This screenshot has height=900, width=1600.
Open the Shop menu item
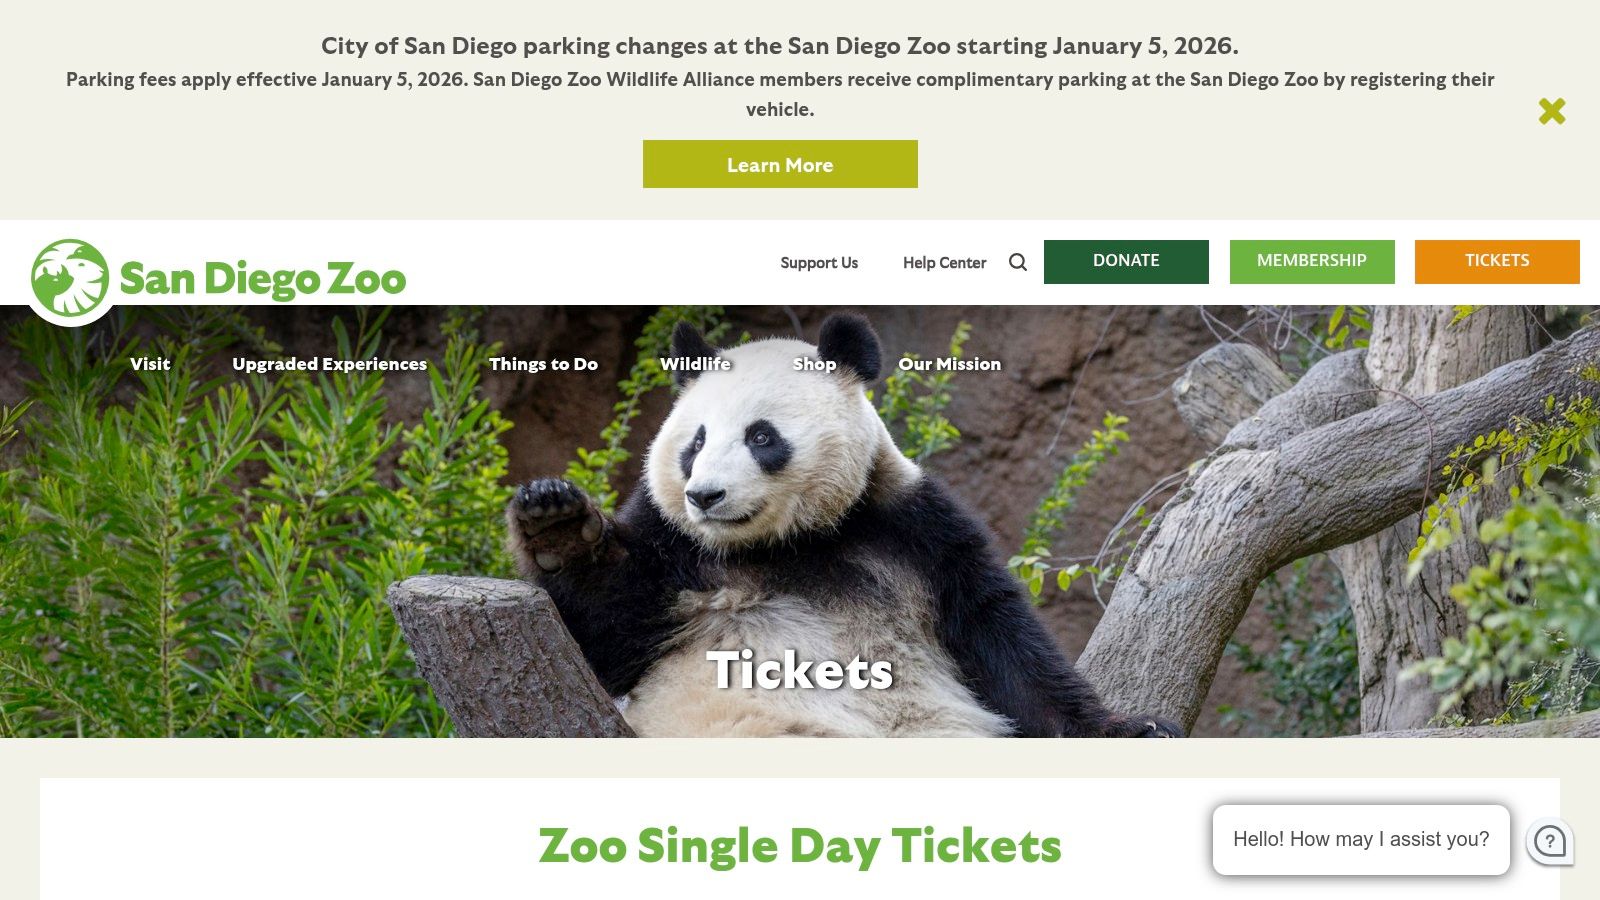[x=815, y=364]
